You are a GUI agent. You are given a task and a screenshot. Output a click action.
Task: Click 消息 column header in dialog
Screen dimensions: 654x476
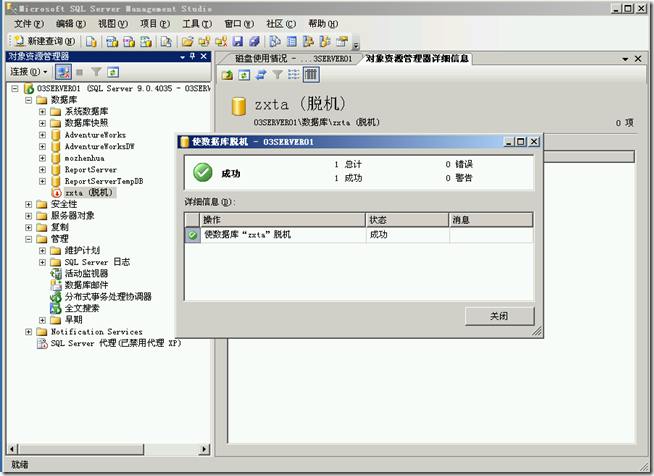pos(491,220)
